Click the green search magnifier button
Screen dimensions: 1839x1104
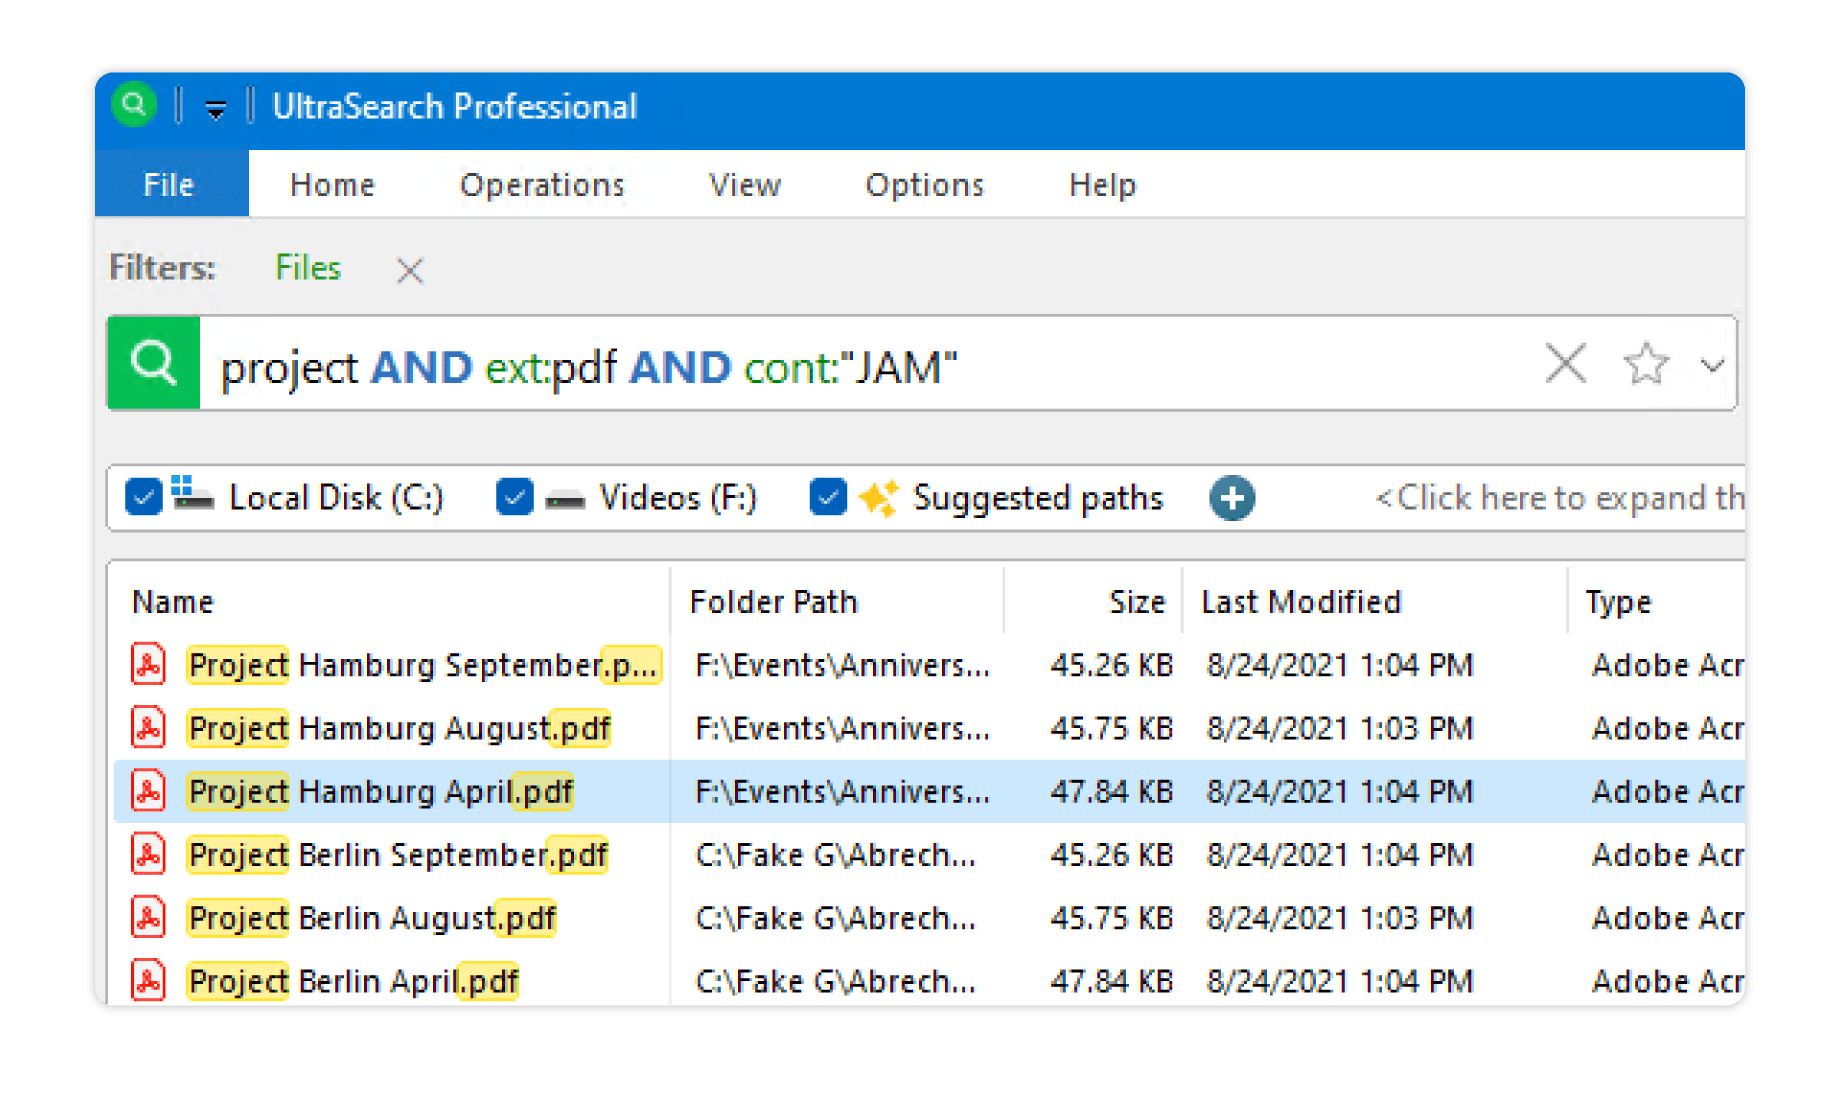153,363
